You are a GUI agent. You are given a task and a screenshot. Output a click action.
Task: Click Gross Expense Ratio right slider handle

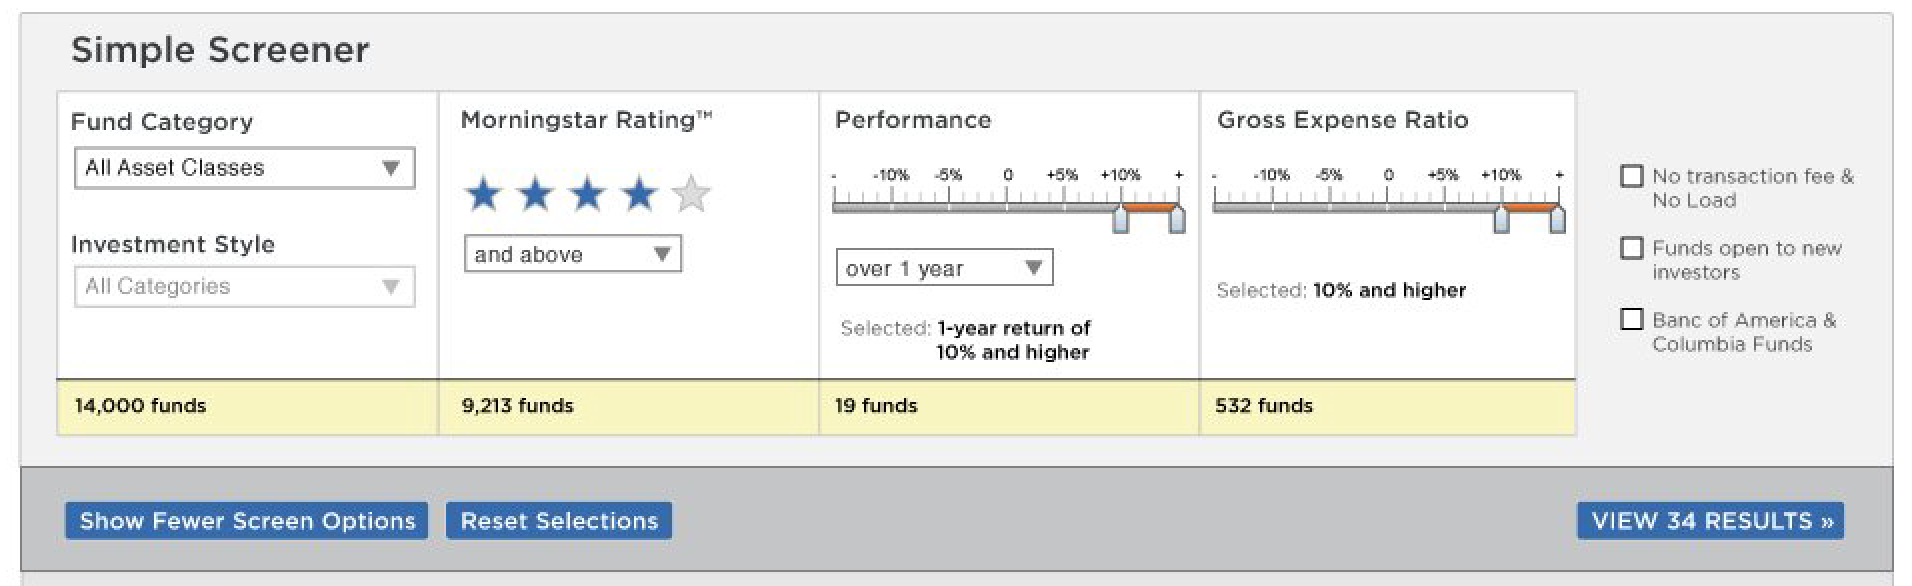coord(1557,219)
